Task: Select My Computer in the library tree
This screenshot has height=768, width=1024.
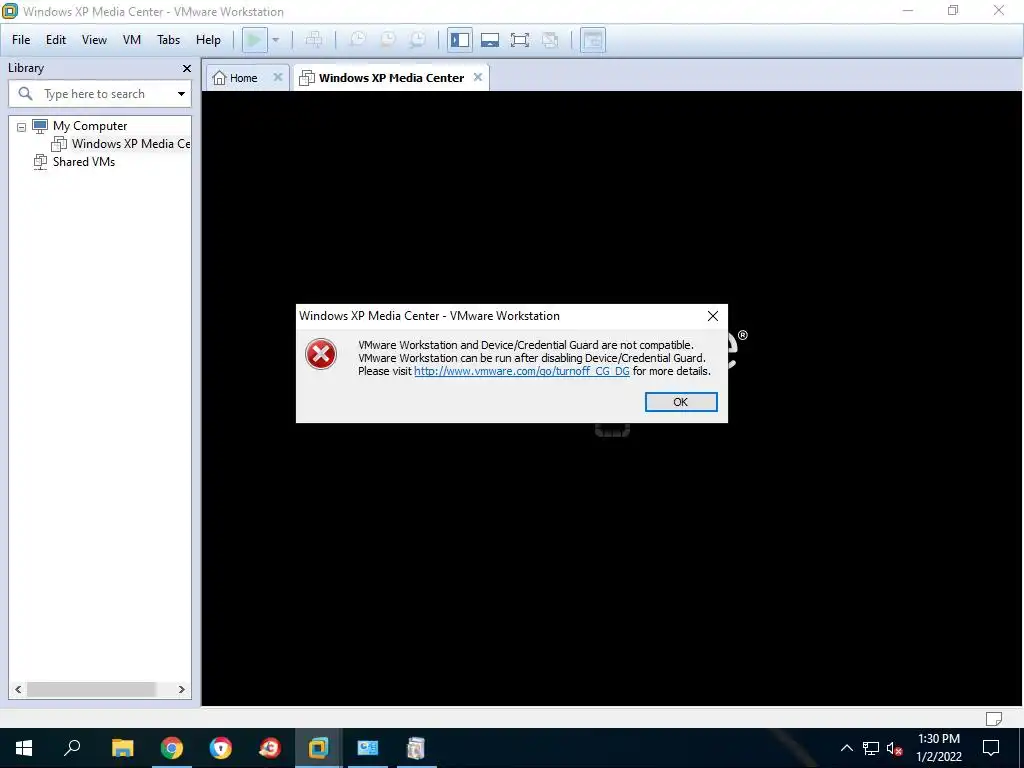Action: (x=90, y=126)
